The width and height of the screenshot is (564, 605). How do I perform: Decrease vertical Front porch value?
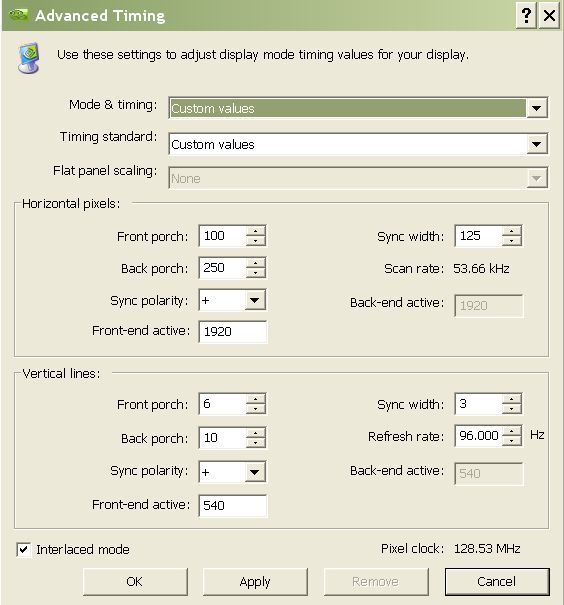point(255,409)
